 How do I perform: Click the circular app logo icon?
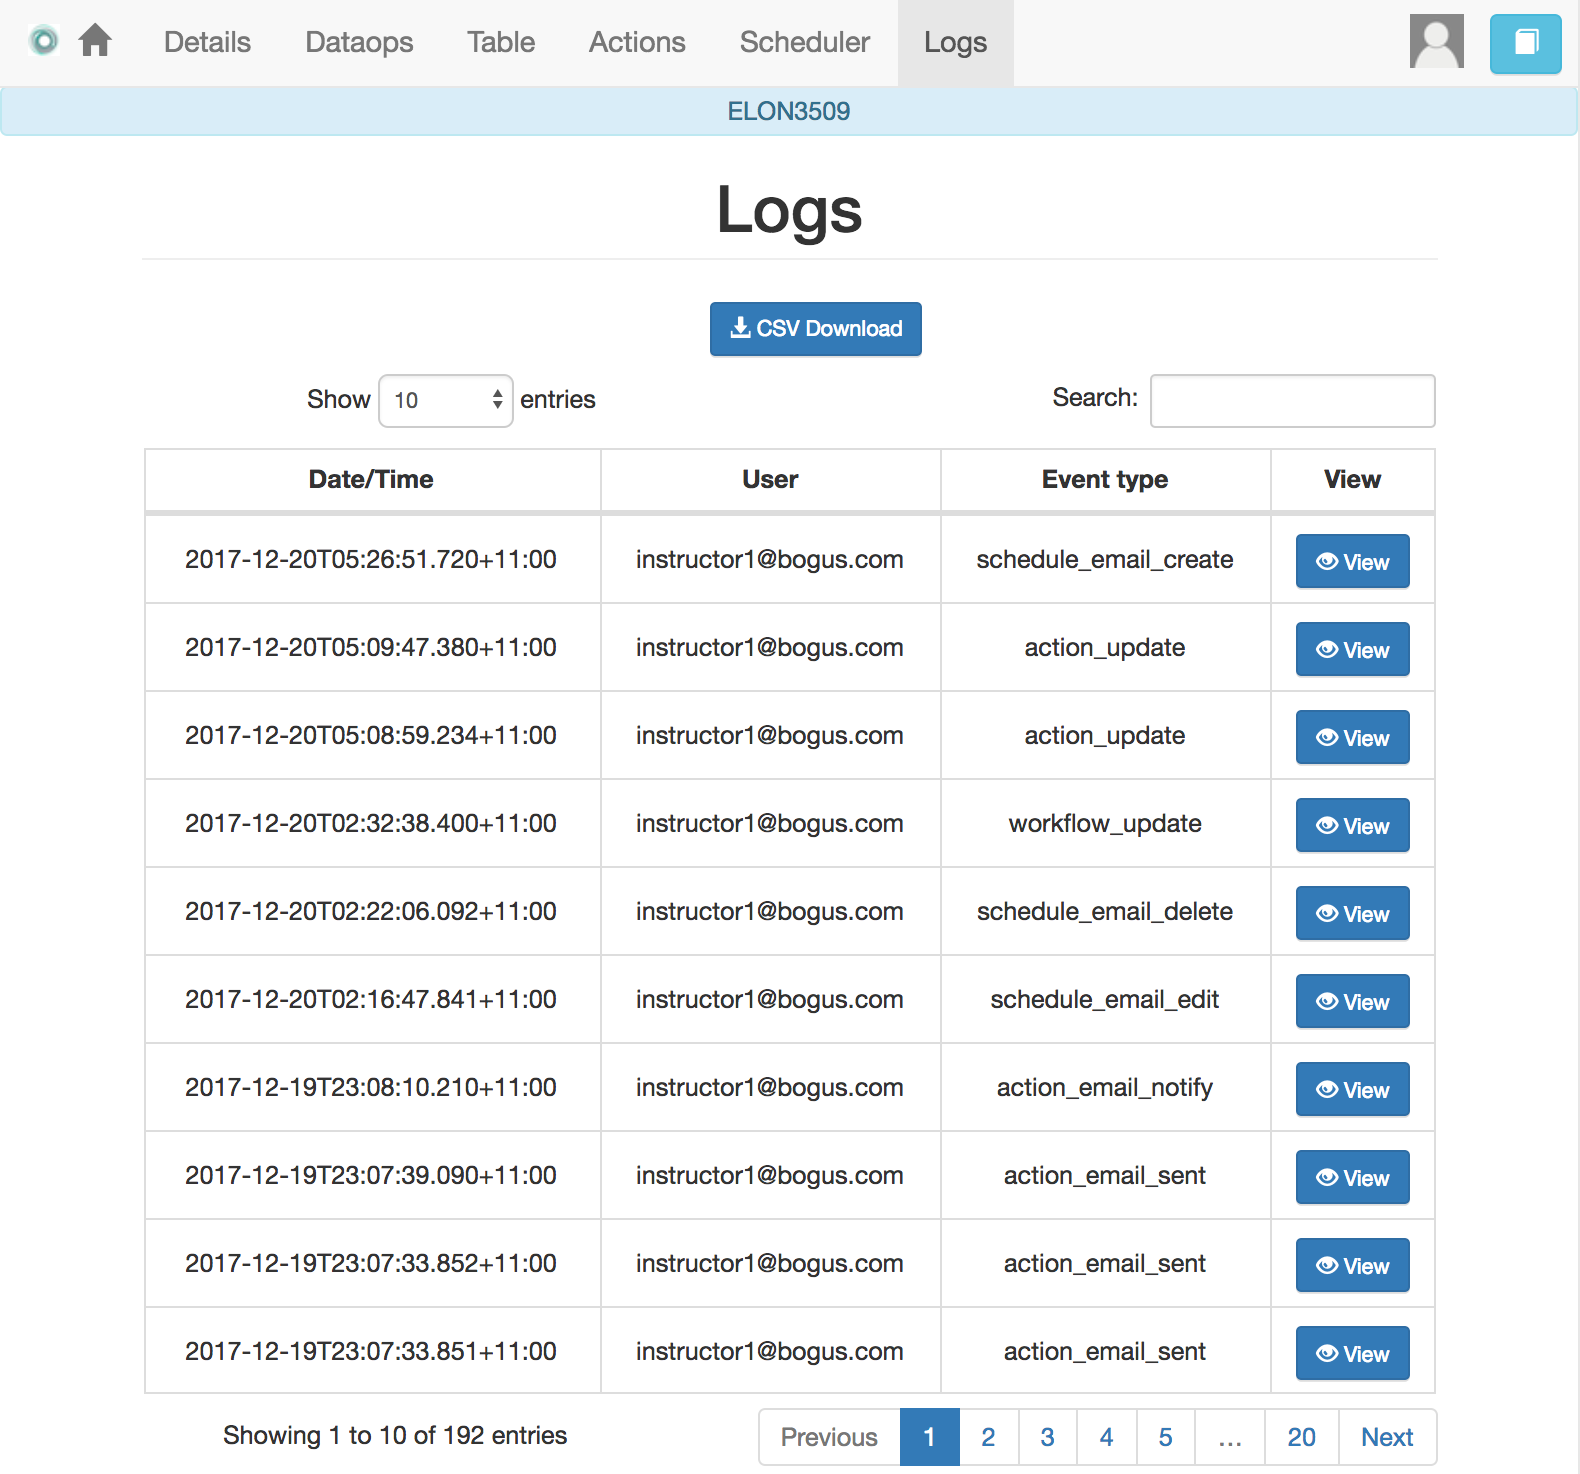pyautogui.click(x=44, y=41)
